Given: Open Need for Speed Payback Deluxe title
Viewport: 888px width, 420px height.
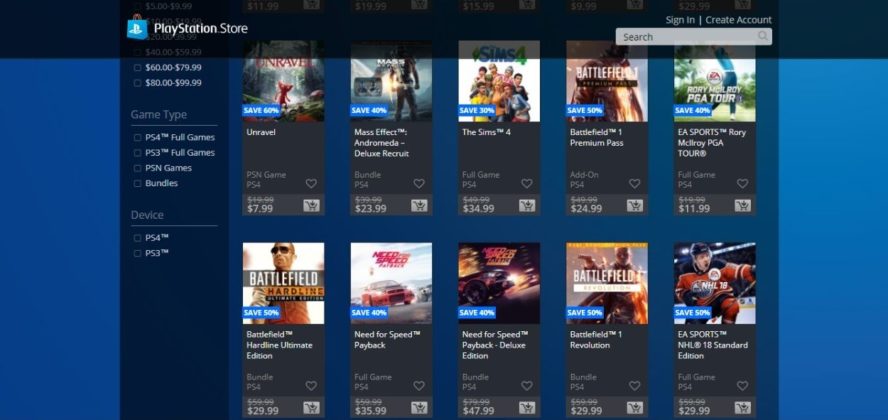Looking at the screenshot, I should tap(495, 345).
